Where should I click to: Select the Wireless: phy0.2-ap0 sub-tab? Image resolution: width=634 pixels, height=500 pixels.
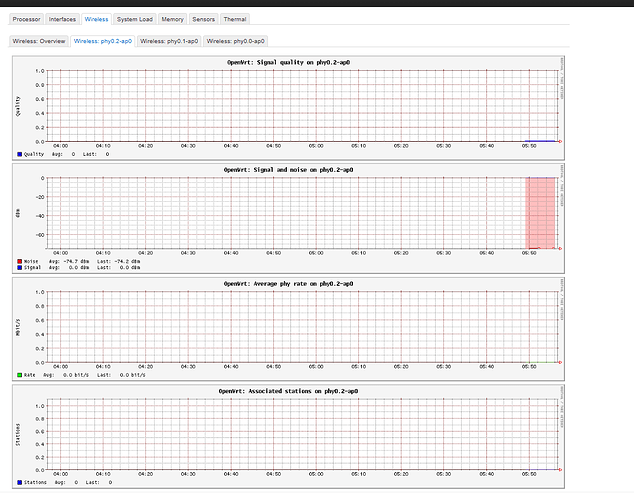pos(102,41)
